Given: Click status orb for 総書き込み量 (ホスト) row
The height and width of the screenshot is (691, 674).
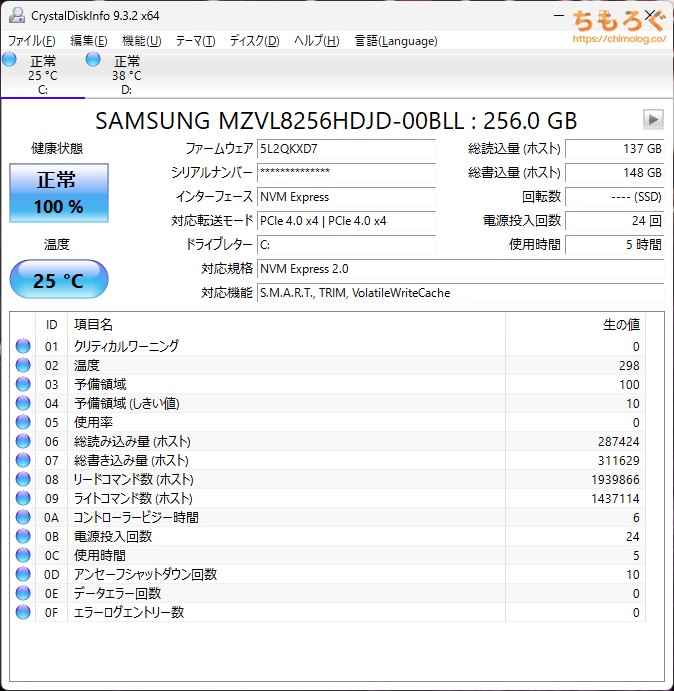Looking at the screenshot, I should pyautogui.click(x=23, y=460).
